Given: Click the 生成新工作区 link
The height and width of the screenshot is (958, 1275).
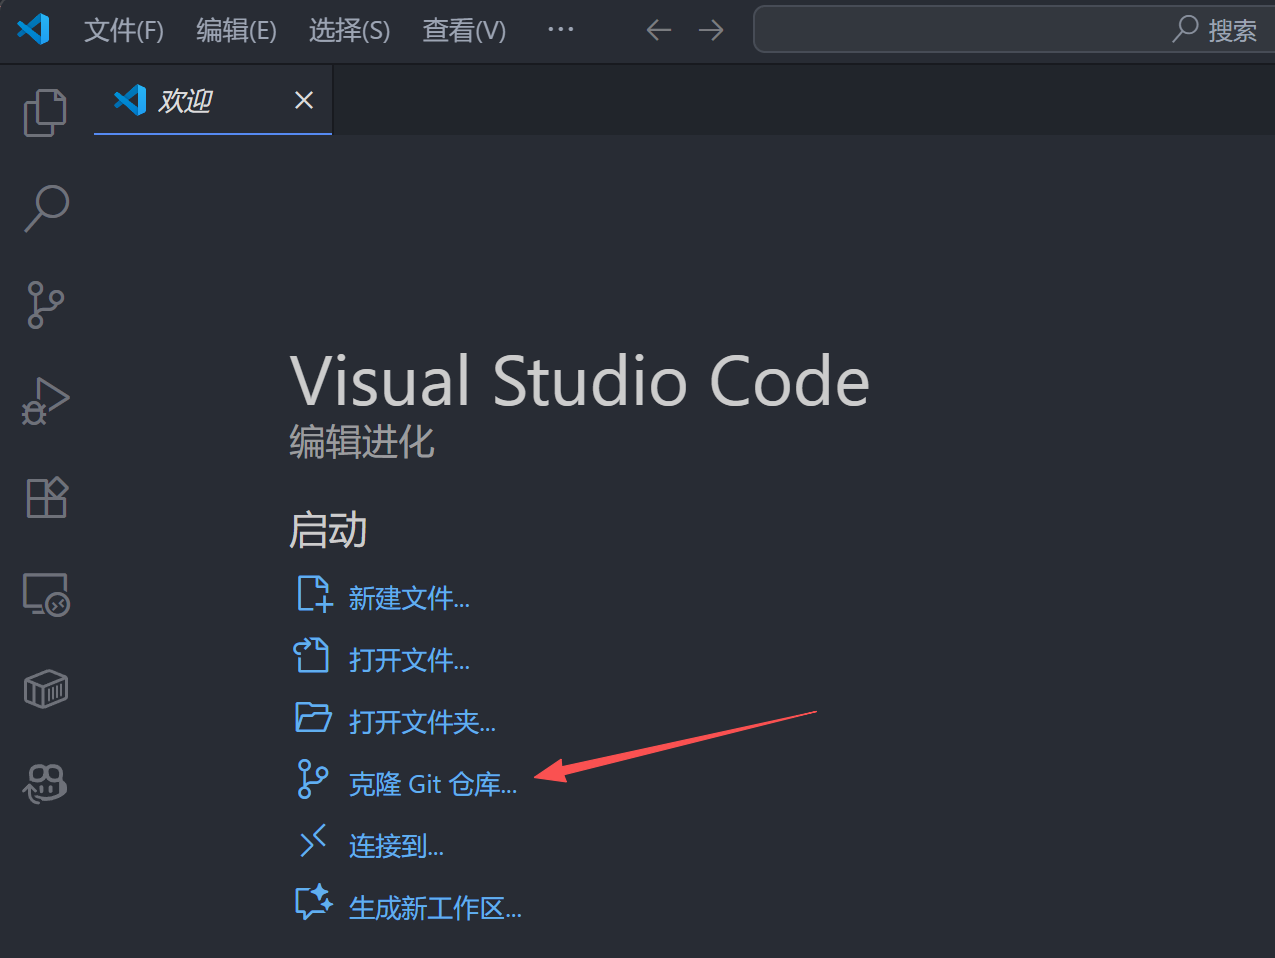Looking at the screenshot, I should click(435, 908).
